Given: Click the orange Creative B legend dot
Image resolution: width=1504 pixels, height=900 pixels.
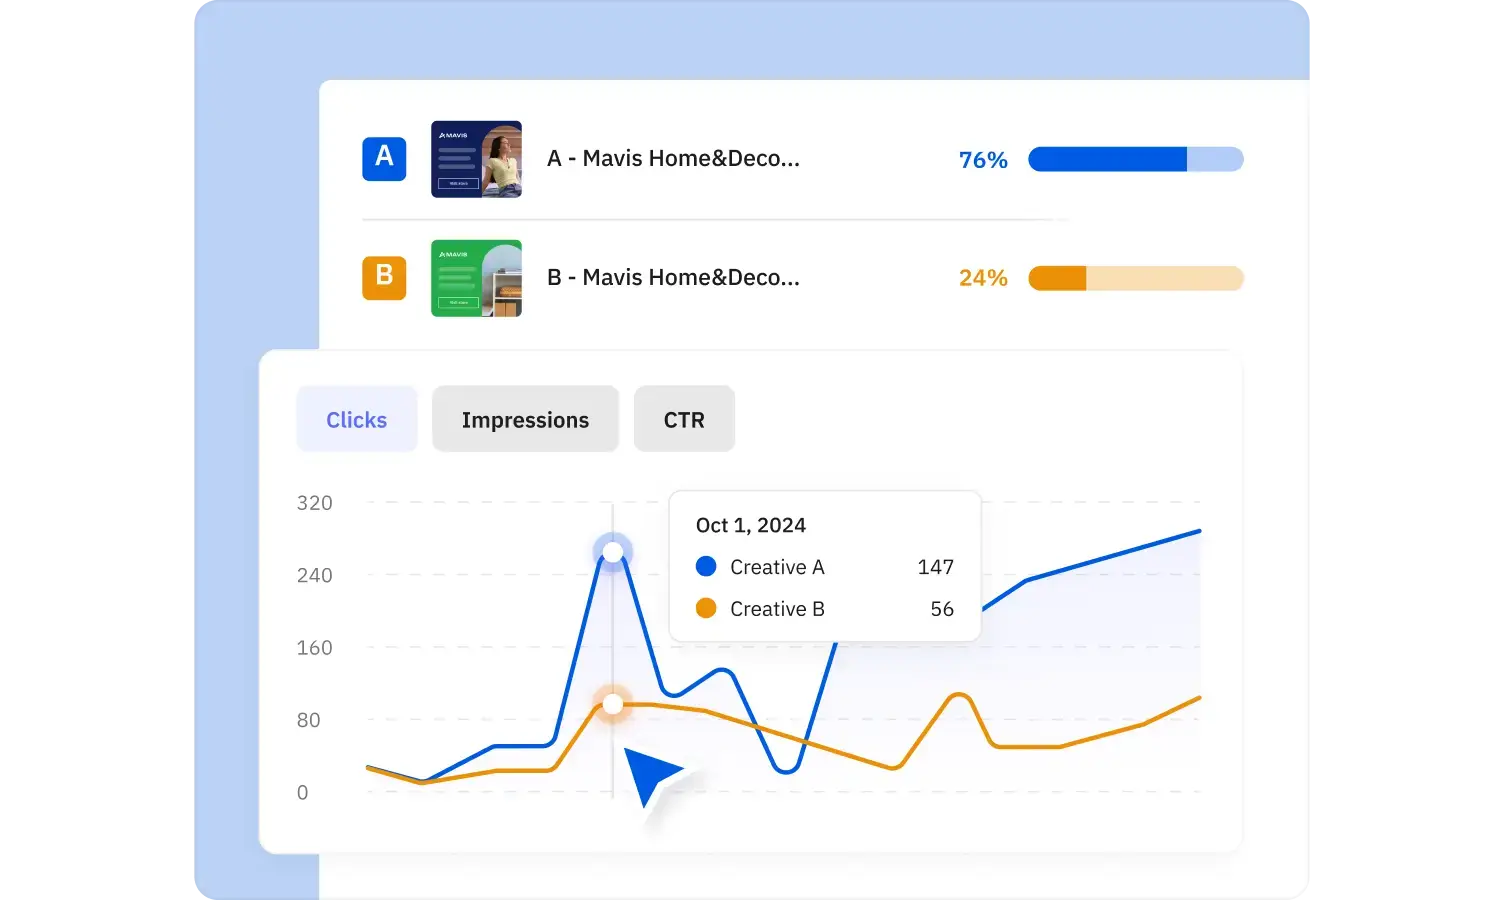Looking at the screenshot, I should (x=706, y=608).
